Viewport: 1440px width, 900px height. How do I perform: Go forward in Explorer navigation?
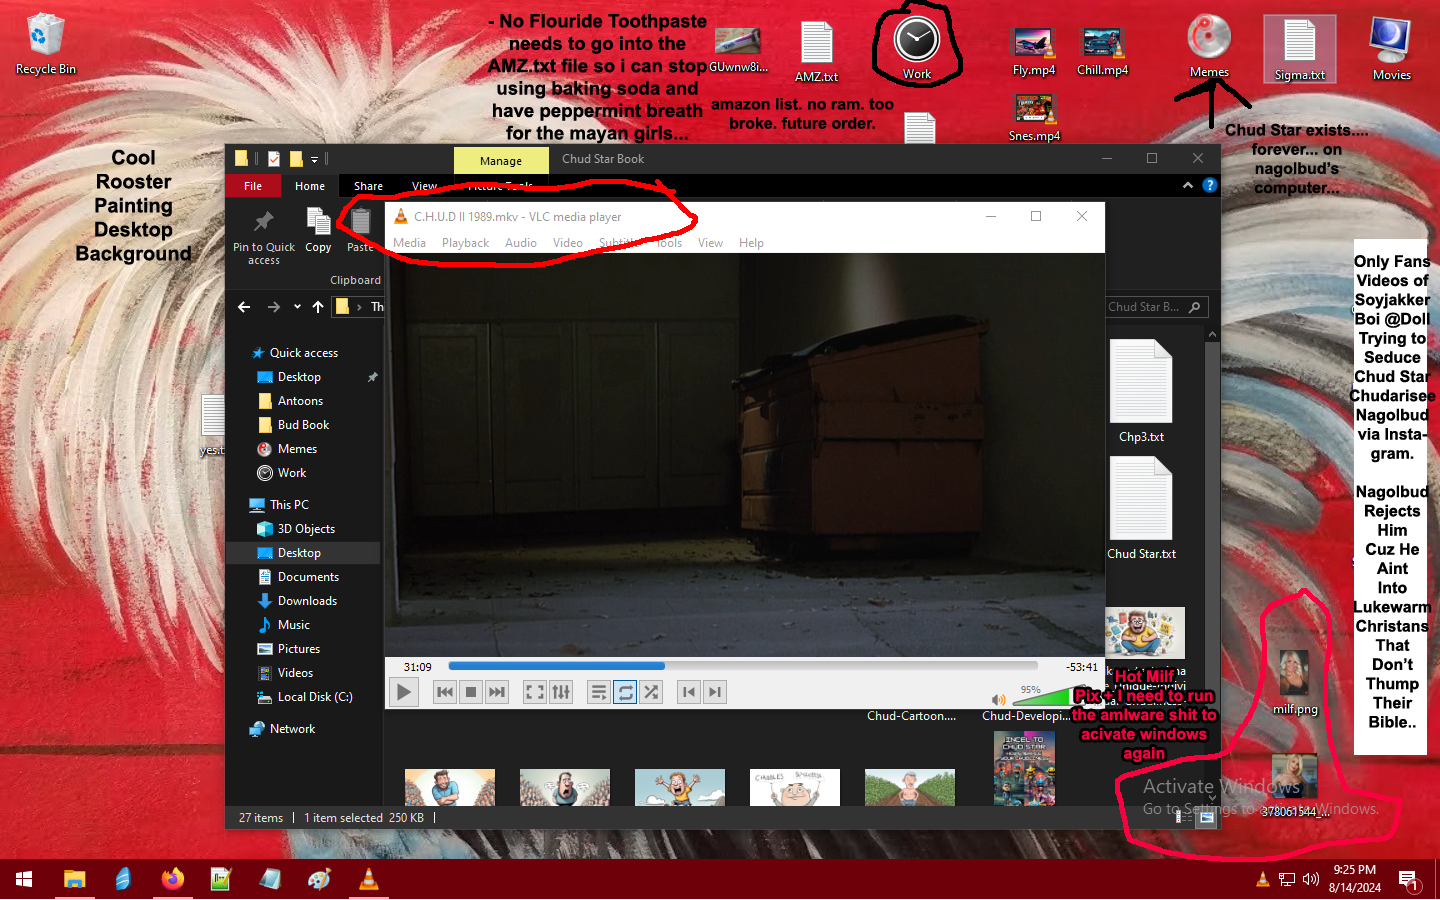point(273,307)
